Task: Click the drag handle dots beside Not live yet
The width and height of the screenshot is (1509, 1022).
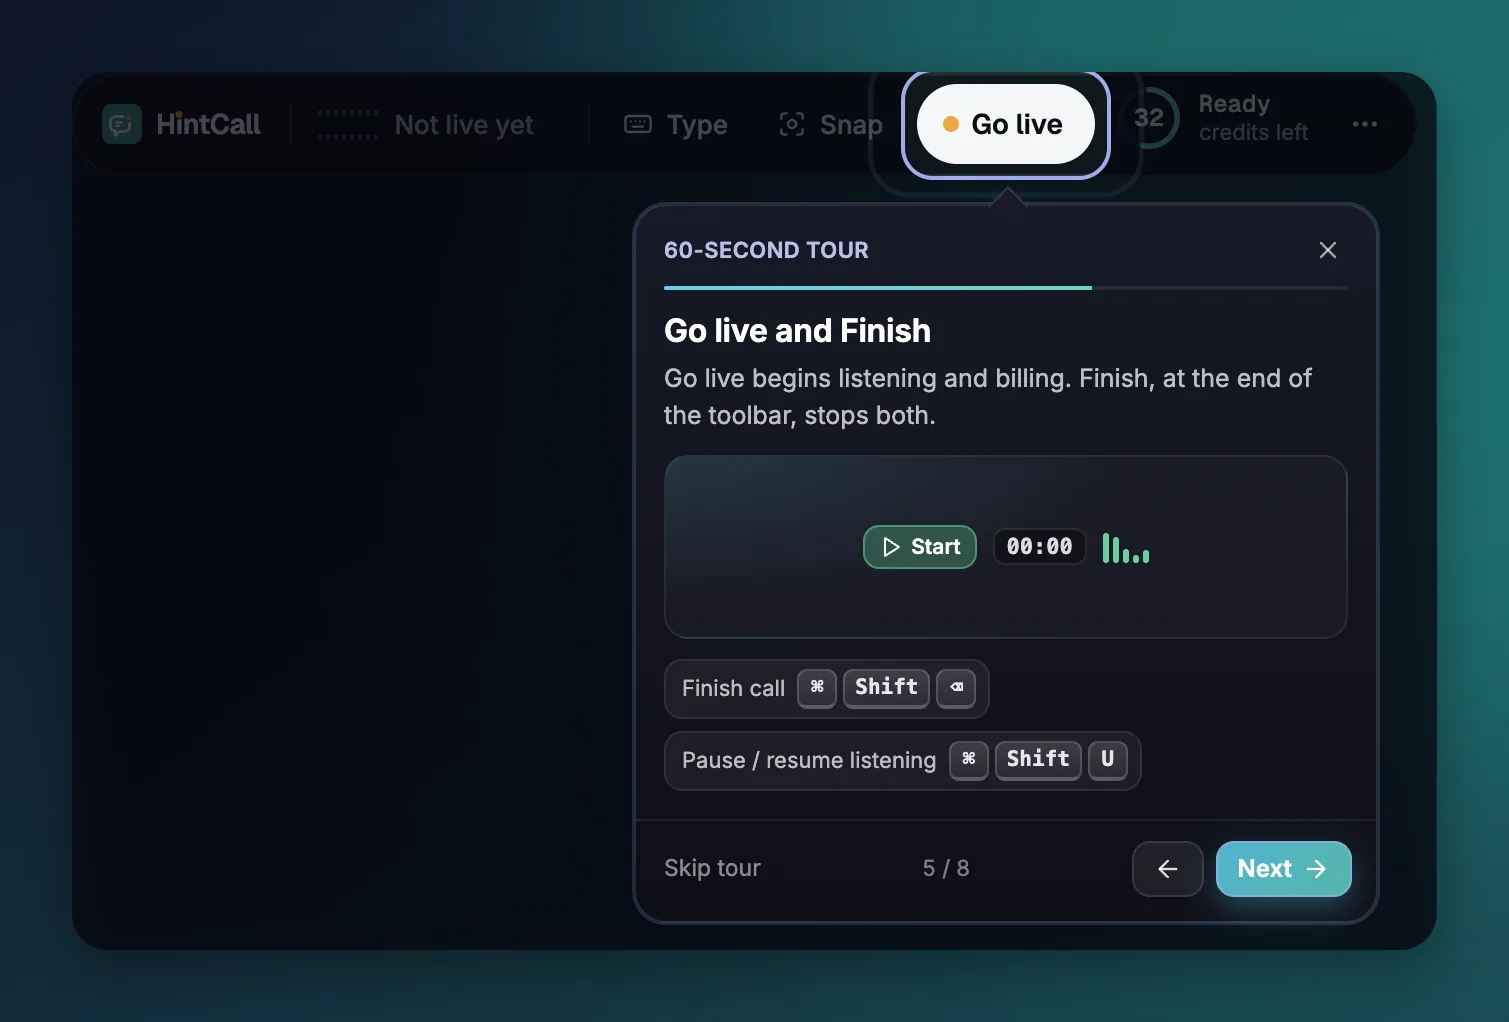Action: click(x=348, y=125)
